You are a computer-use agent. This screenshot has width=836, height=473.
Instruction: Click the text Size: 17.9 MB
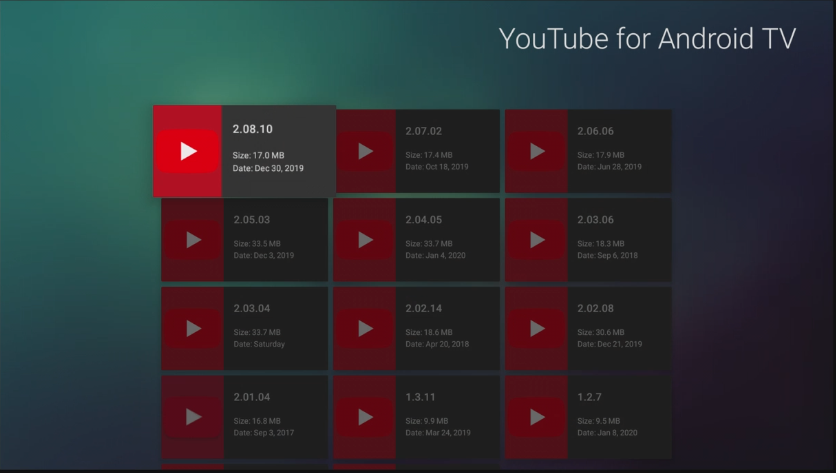(x=600, y=155)
